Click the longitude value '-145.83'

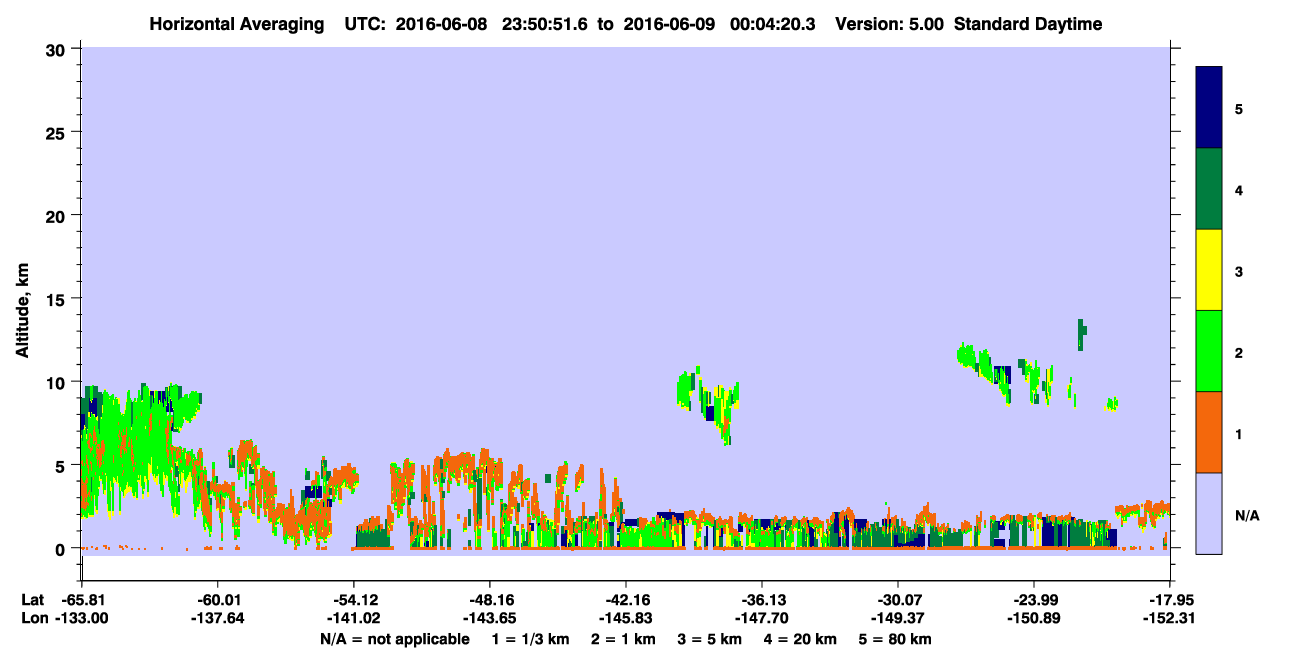[x=626, y=619]
